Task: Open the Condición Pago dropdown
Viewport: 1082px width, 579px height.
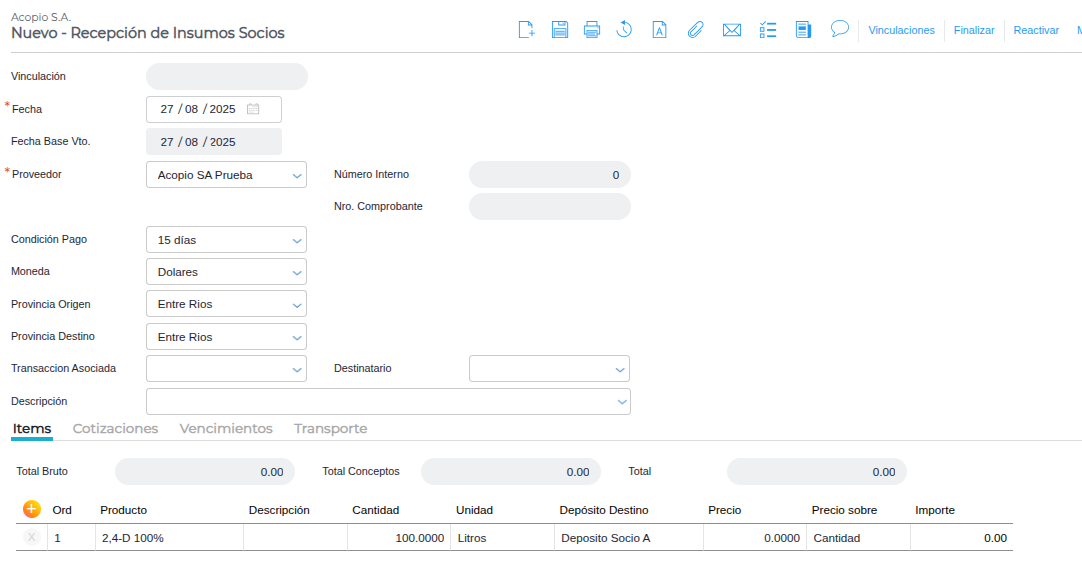Action: click(297, 240)
